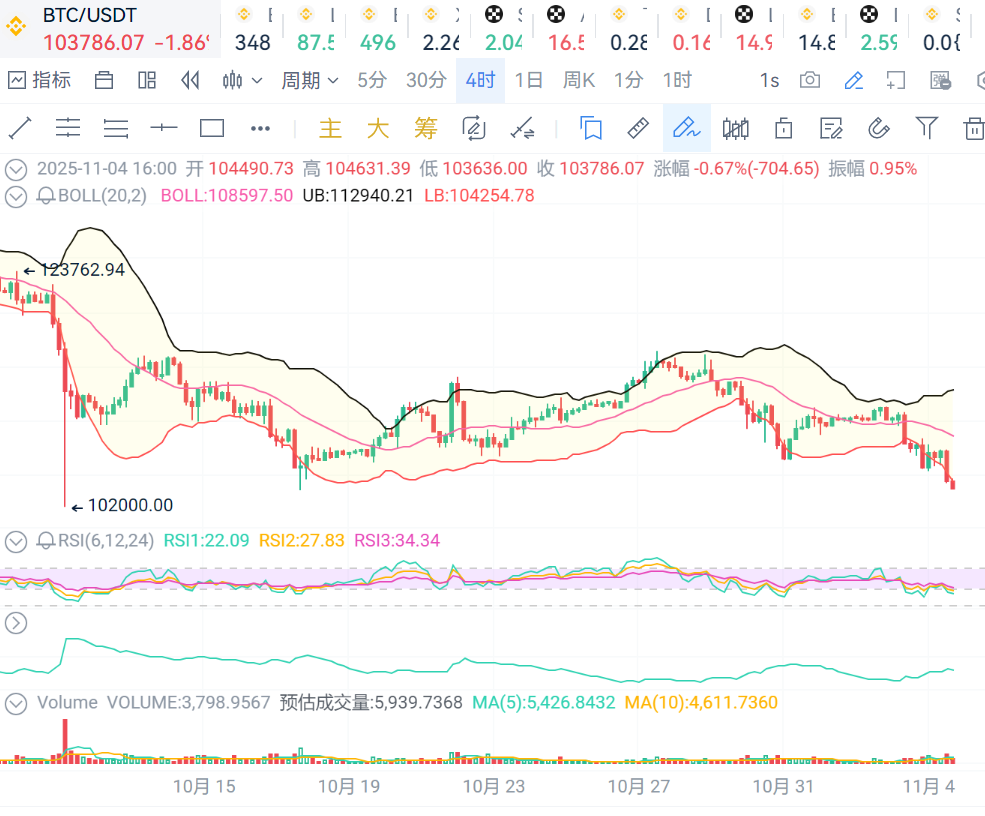Click the trash icon to delete drawings
Screen dimensions: 985x816
pyautogui.click(x=973, y=128)
